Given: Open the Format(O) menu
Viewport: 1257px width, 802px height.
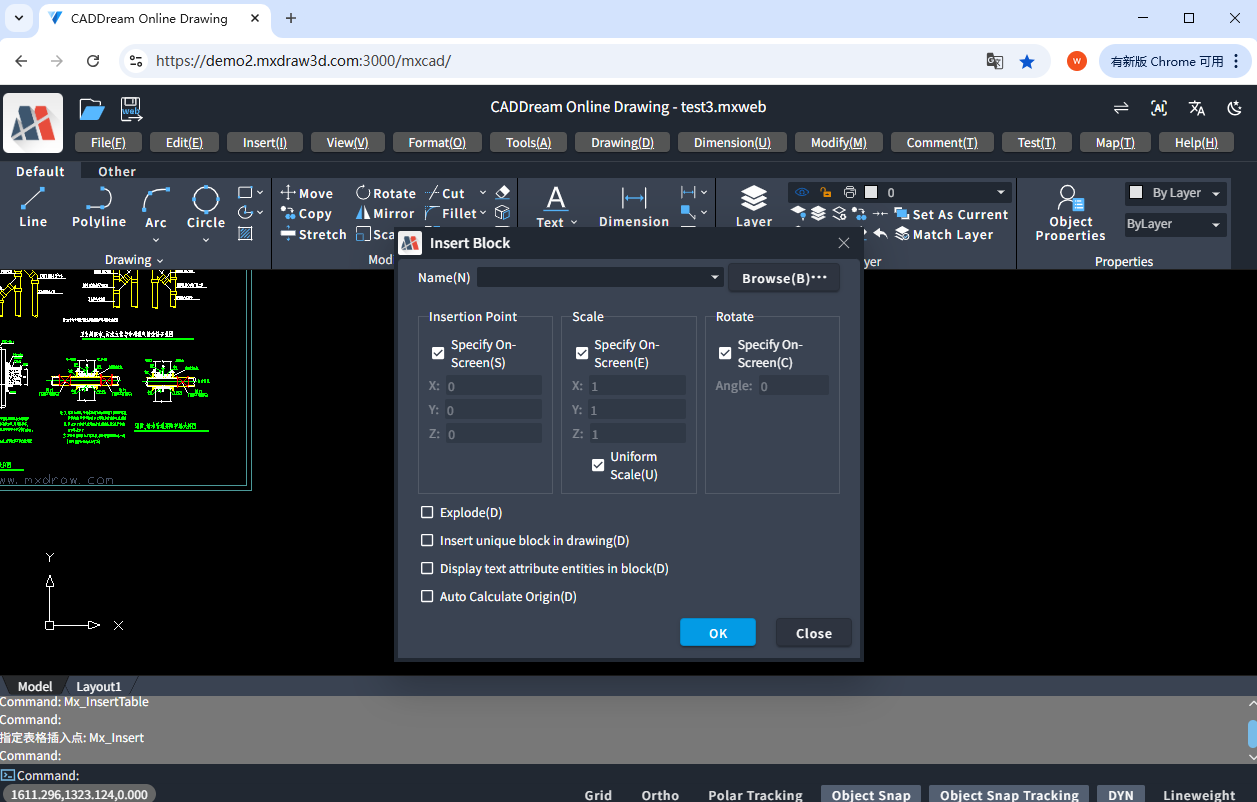Looking at the screenshot, I should pos(437,143).
